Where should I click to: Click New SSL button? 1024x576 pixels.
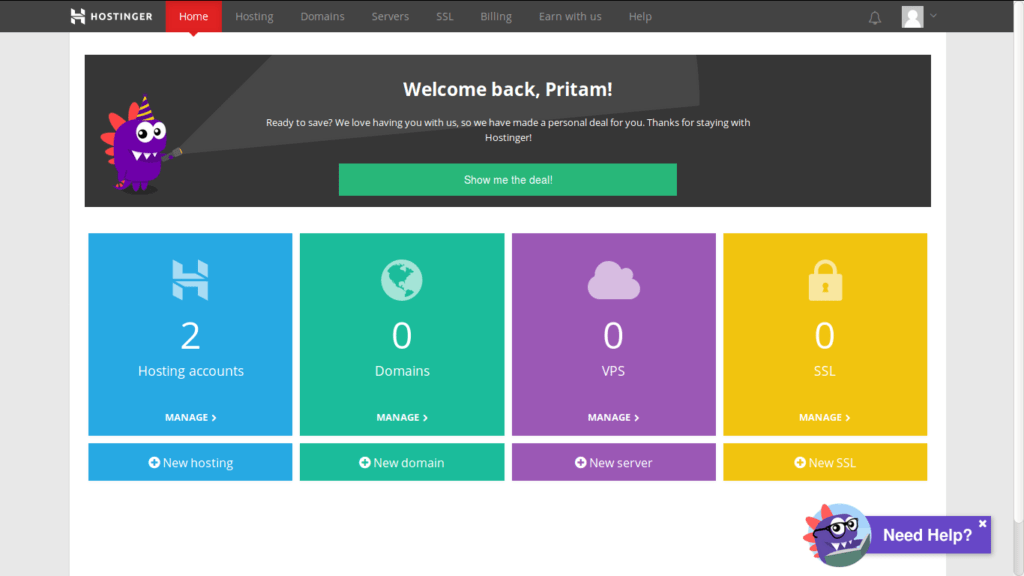tap(825, 462)
